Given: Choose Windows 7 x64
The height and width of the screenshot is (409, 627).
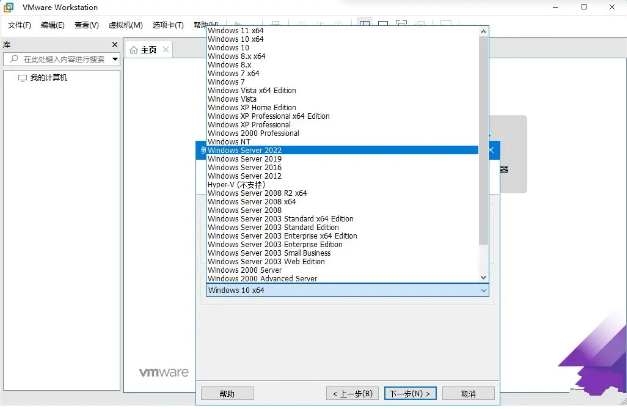Looking at the screenshot, I should point(342,73).
